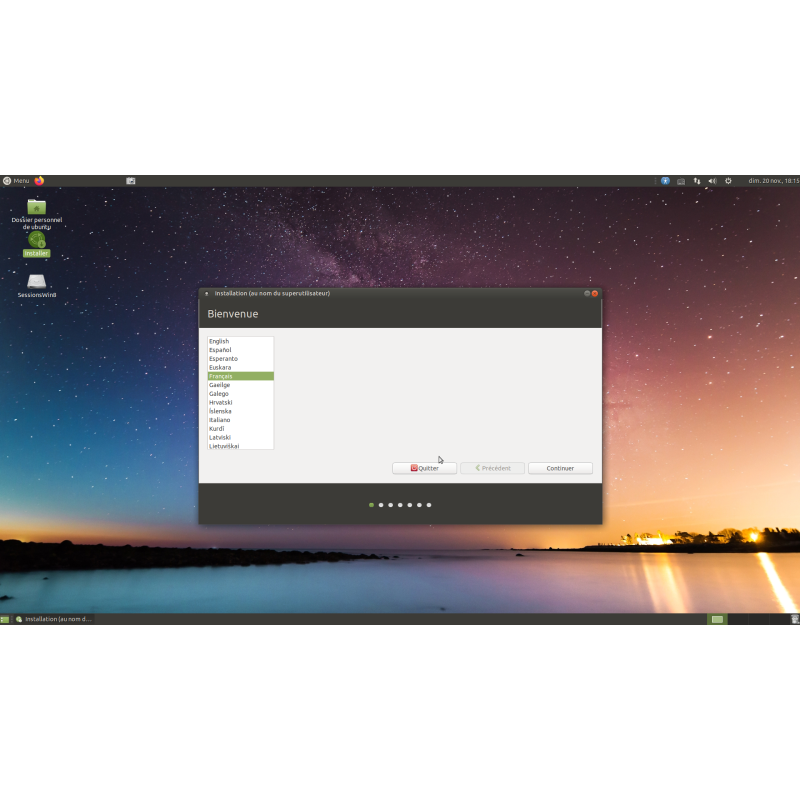The image size is (800, 800).
Task: Open Firefox from the top panel
Action: [41, 181]
